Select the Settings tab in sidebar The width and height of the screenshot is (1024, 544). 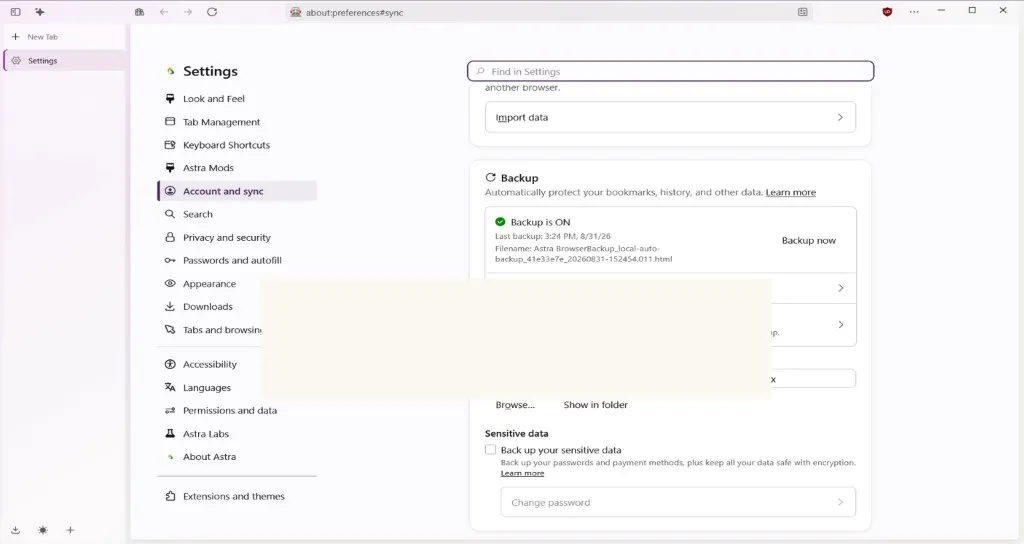click(x=64, y=60)
